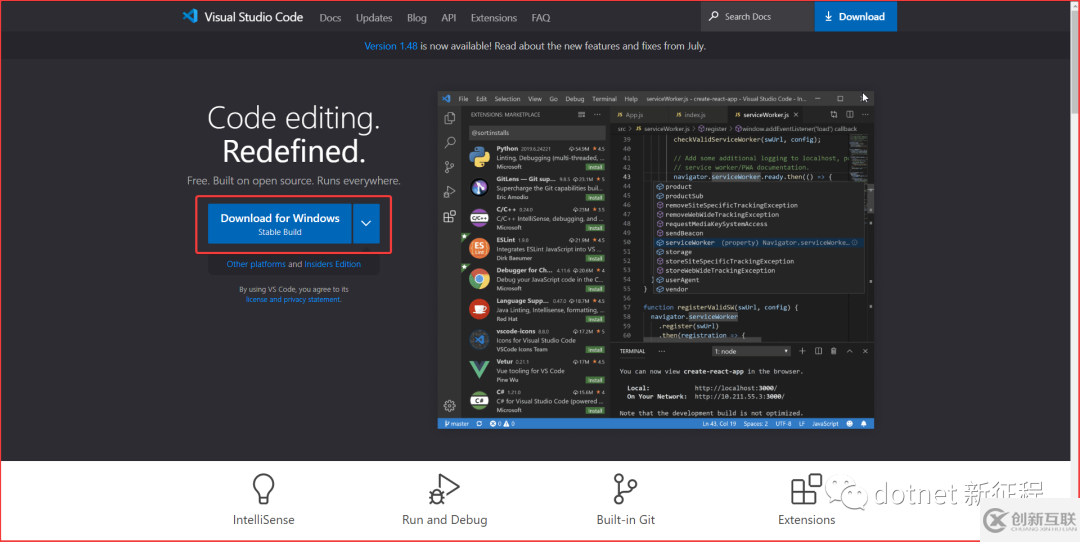
Task: Click the blue Download button in header
Action: pyautogui.click(x=855, y=16)
